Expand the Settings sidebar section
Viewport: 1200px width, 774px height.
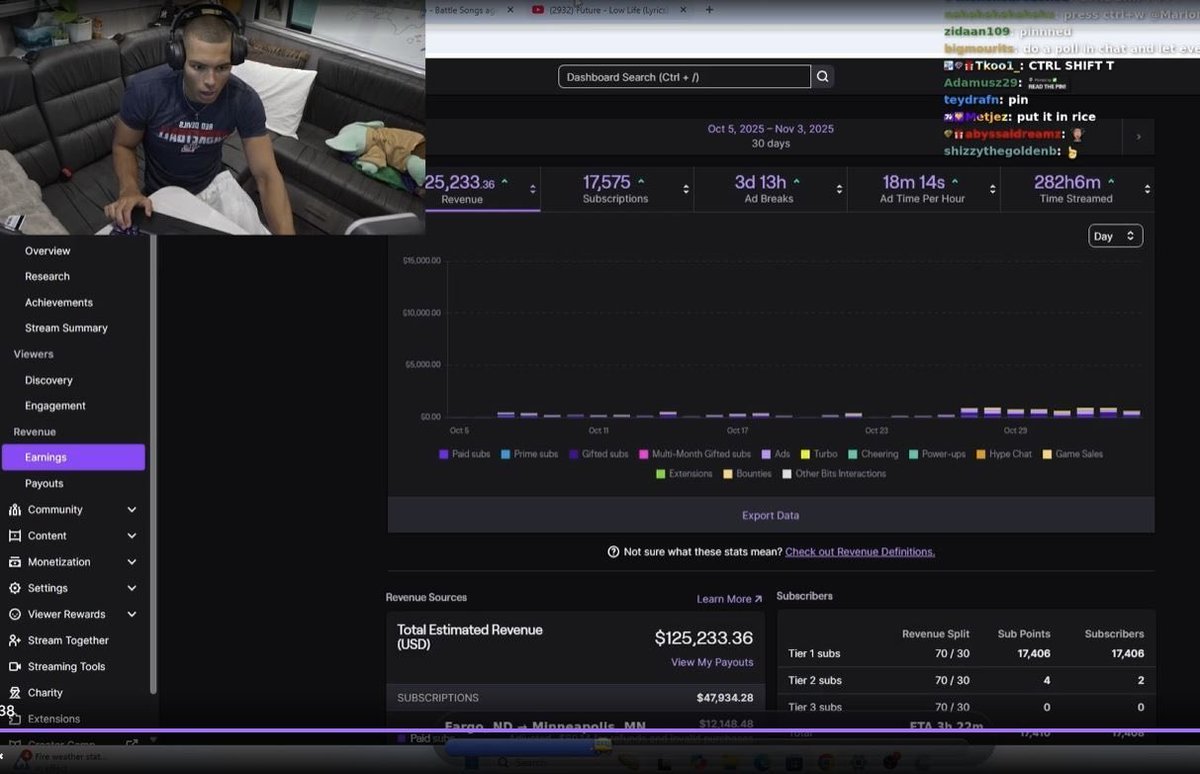pos(132,588)
